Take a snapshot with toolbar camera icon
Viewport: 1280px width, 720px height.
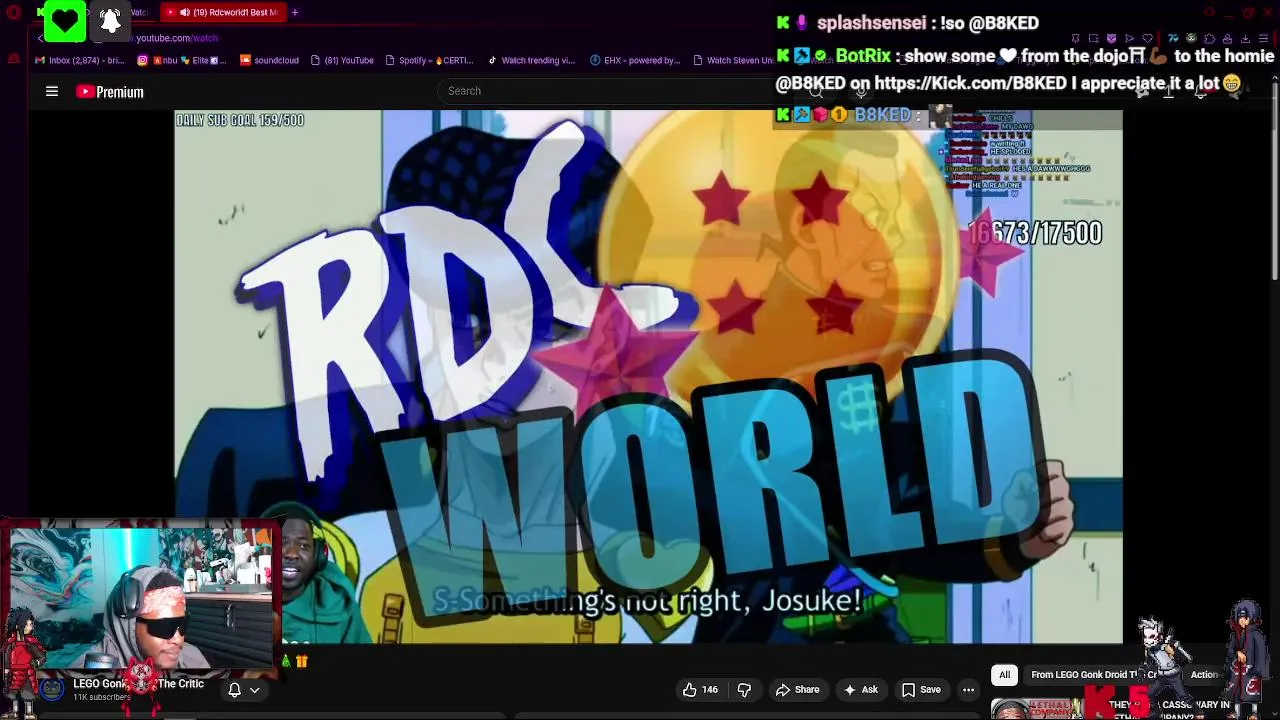[x=1094, y=38]
